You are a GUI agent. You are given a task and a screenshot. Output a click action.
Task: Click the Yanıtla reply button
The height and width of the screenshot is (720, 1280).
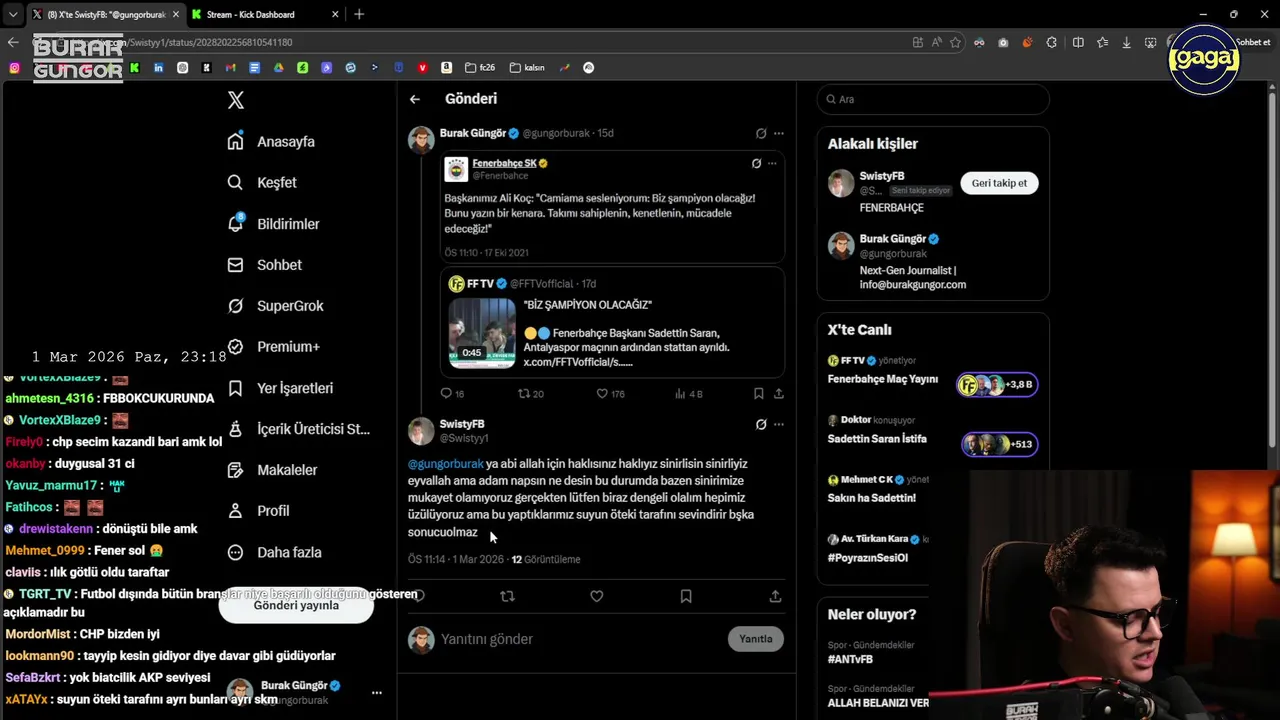tap(756, 639)
